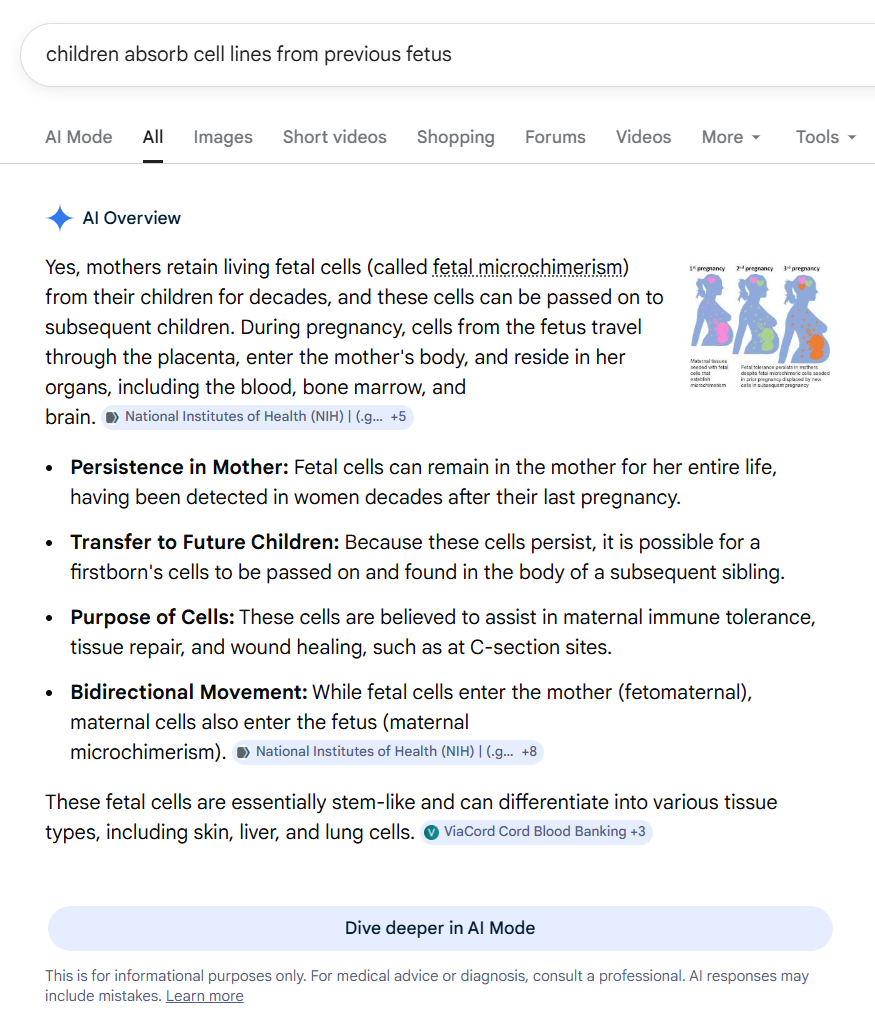Screen dimensions: 875x1011
Task: Expand the +5 sources chip
Action: pos(398,417)
